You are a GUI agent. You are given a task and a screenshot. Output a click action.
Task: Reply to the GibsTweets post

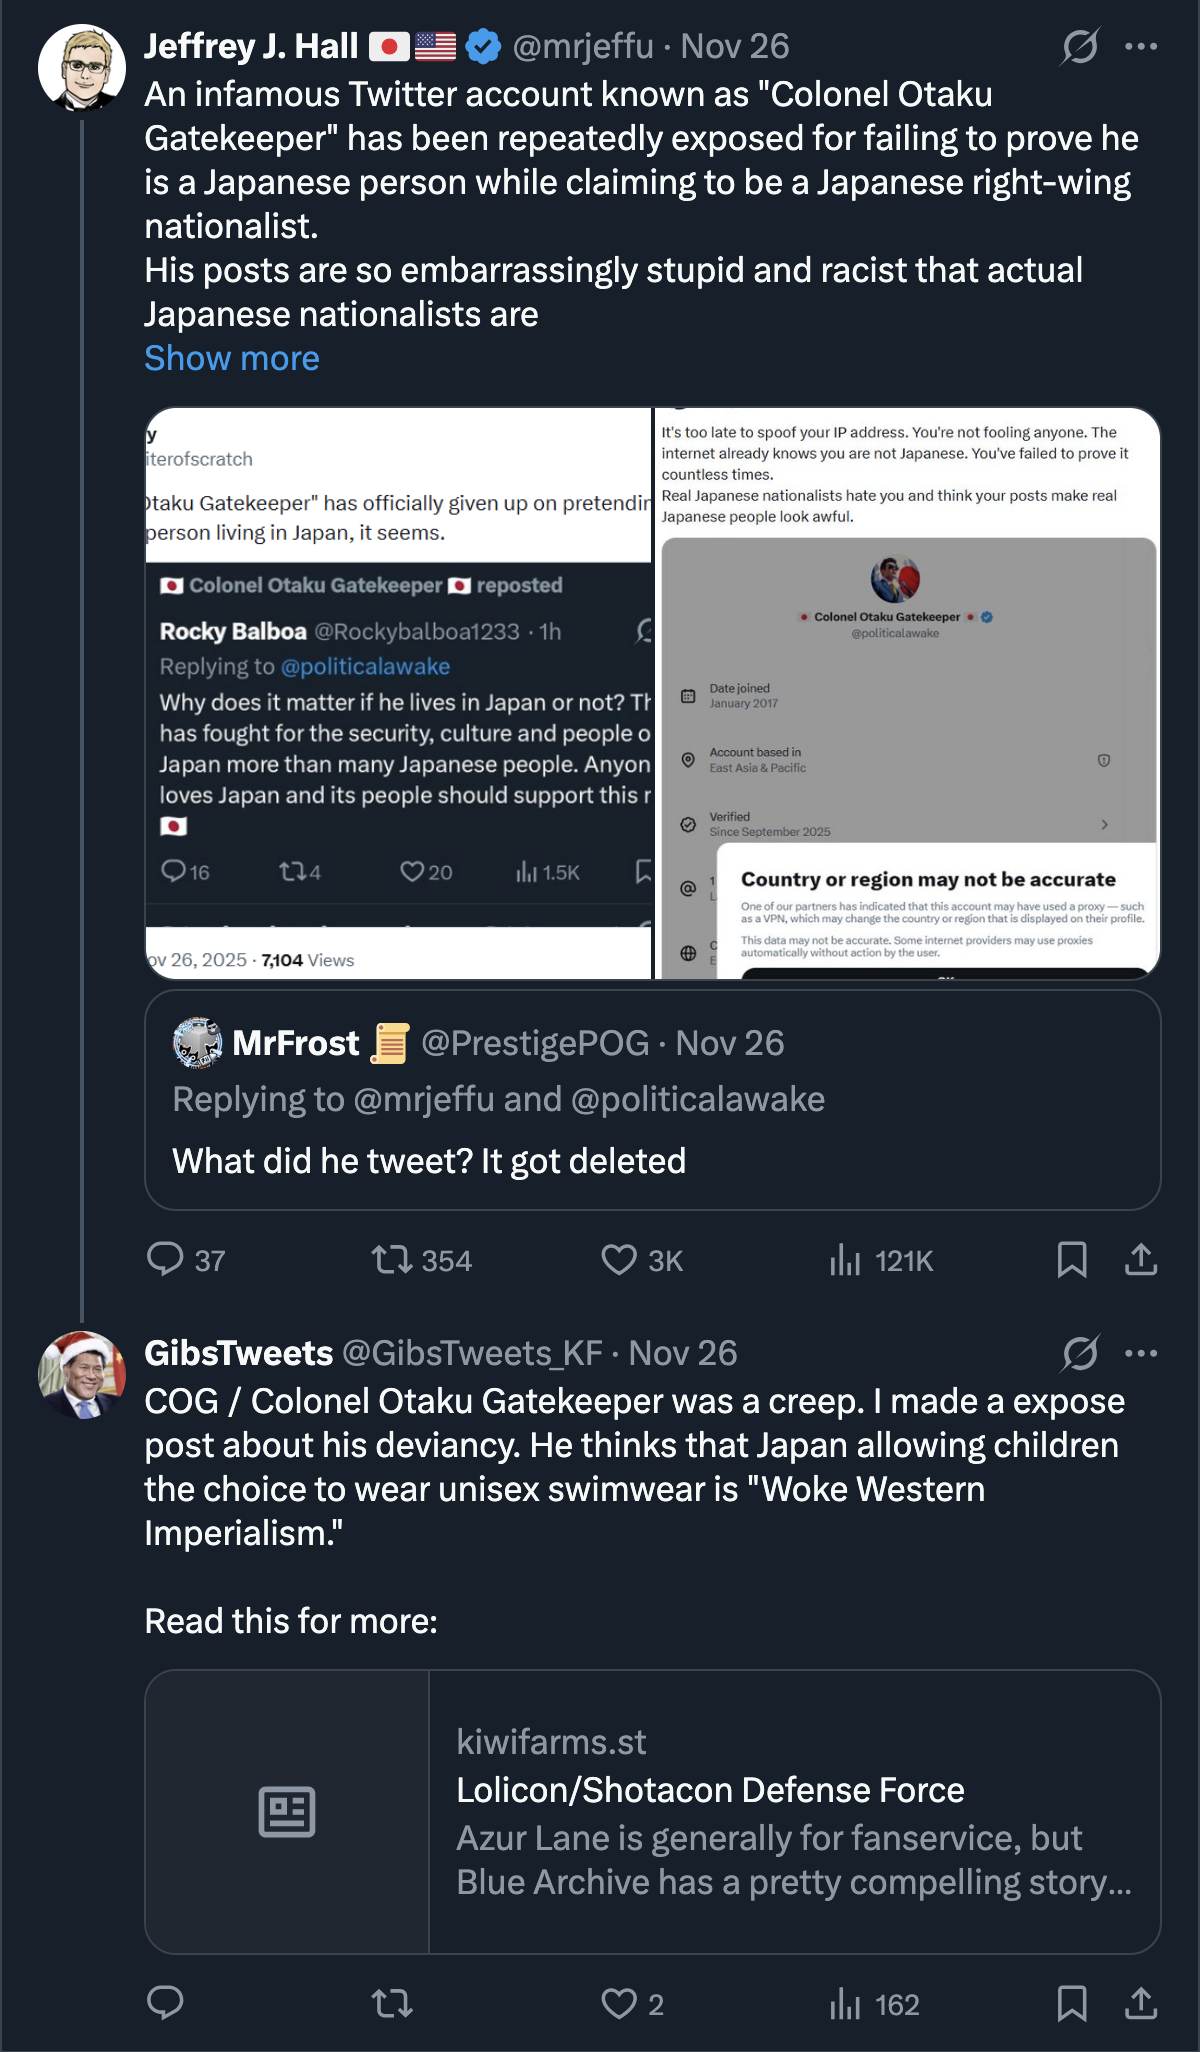pos(166,2003)
